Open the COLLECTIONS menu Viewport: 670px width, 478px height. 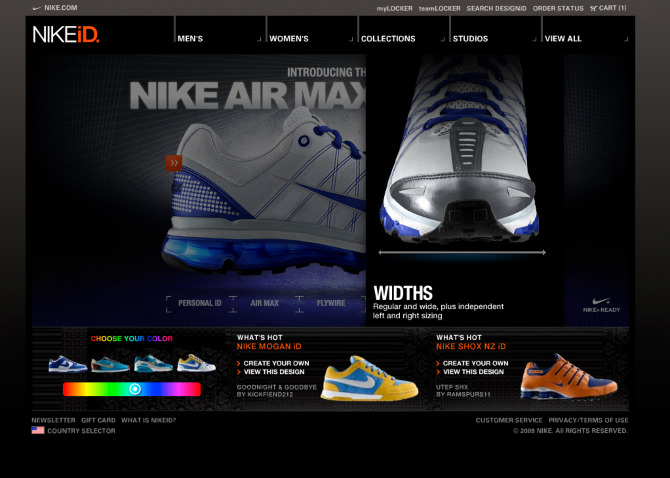388,39
